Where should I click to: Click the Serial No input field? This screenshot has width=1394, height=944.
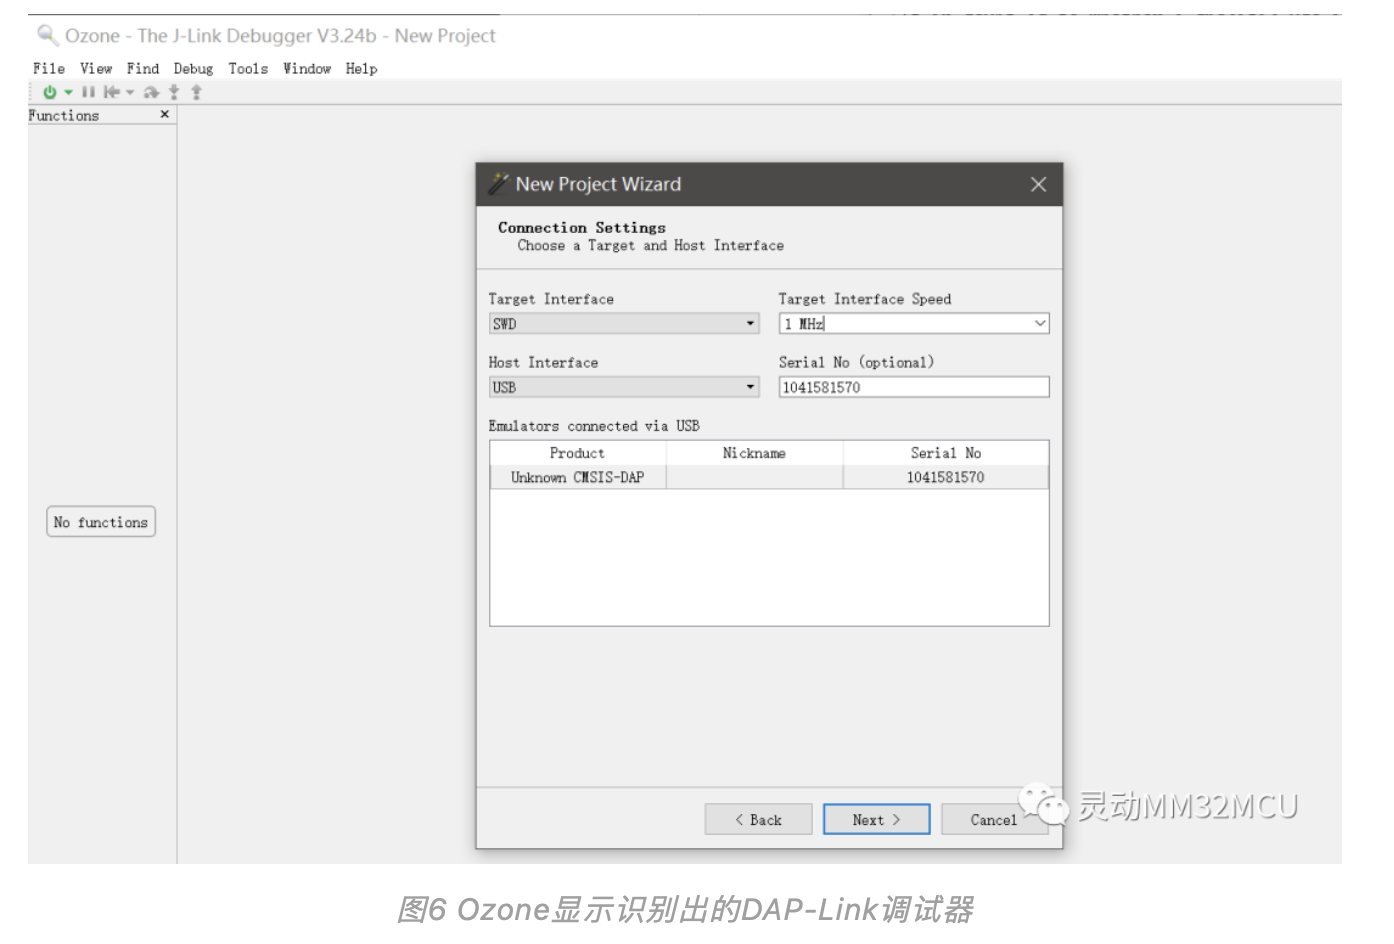[x=914, y=387]
